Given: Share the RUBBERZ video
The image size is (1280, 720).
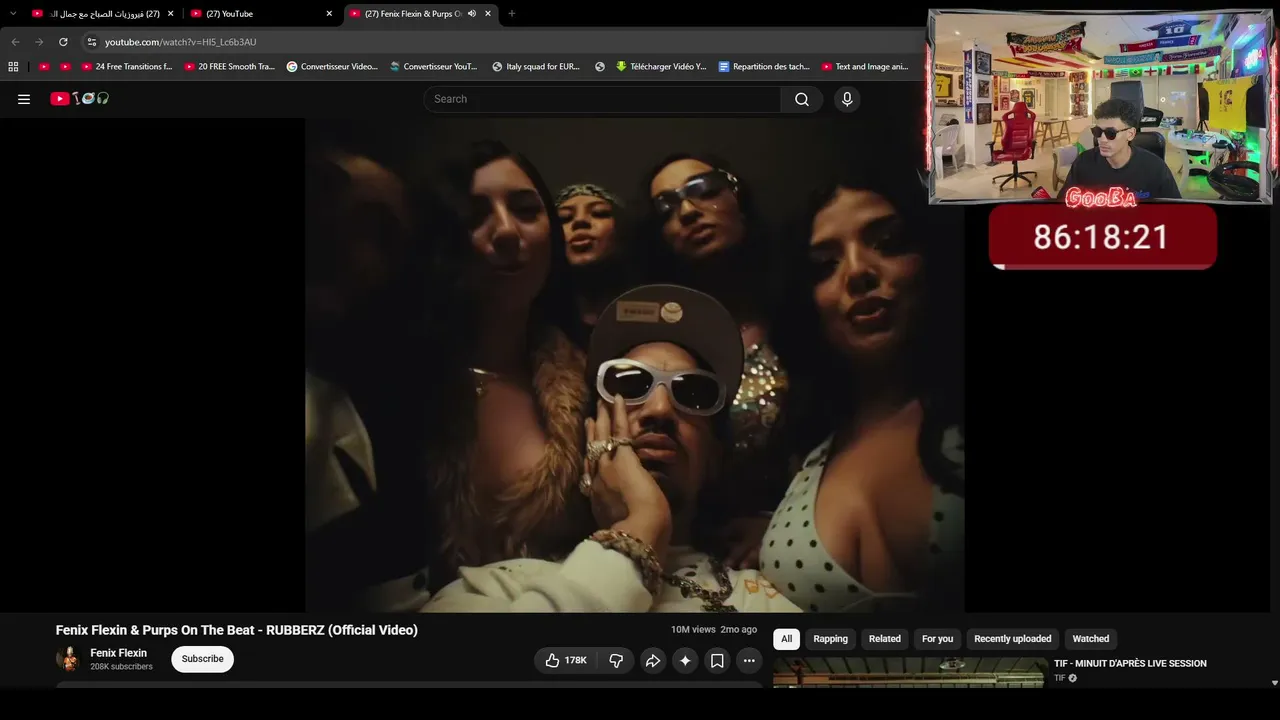Looking at the screenshot, I should (x=653, y=660).
